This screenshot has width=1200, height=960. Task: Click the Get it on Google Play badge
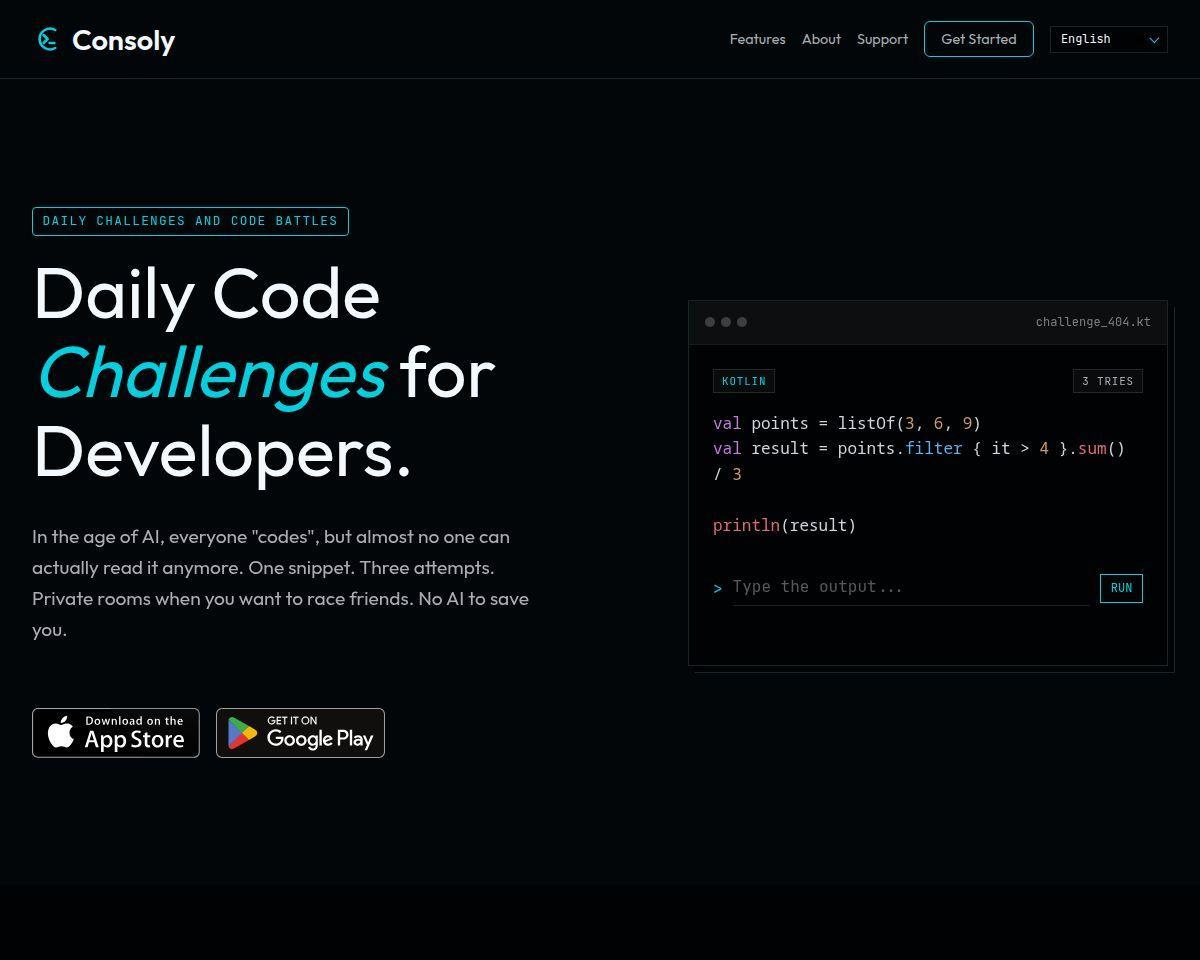coord(300,733)
